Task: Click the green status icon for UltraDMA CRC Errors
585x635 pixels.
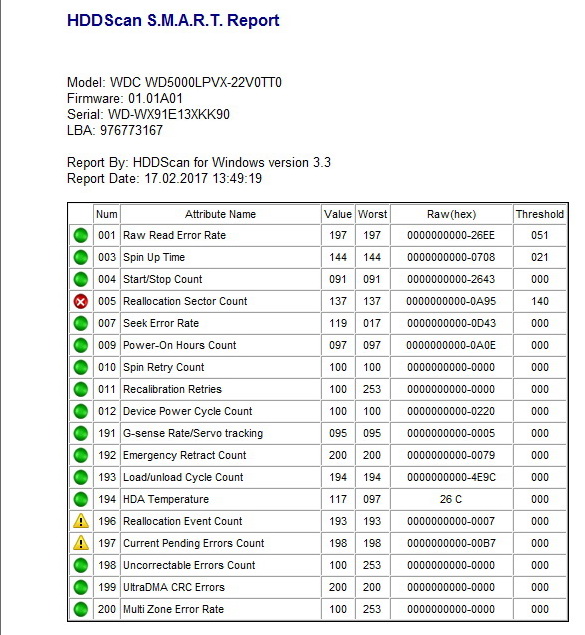Action: point(81,587)
